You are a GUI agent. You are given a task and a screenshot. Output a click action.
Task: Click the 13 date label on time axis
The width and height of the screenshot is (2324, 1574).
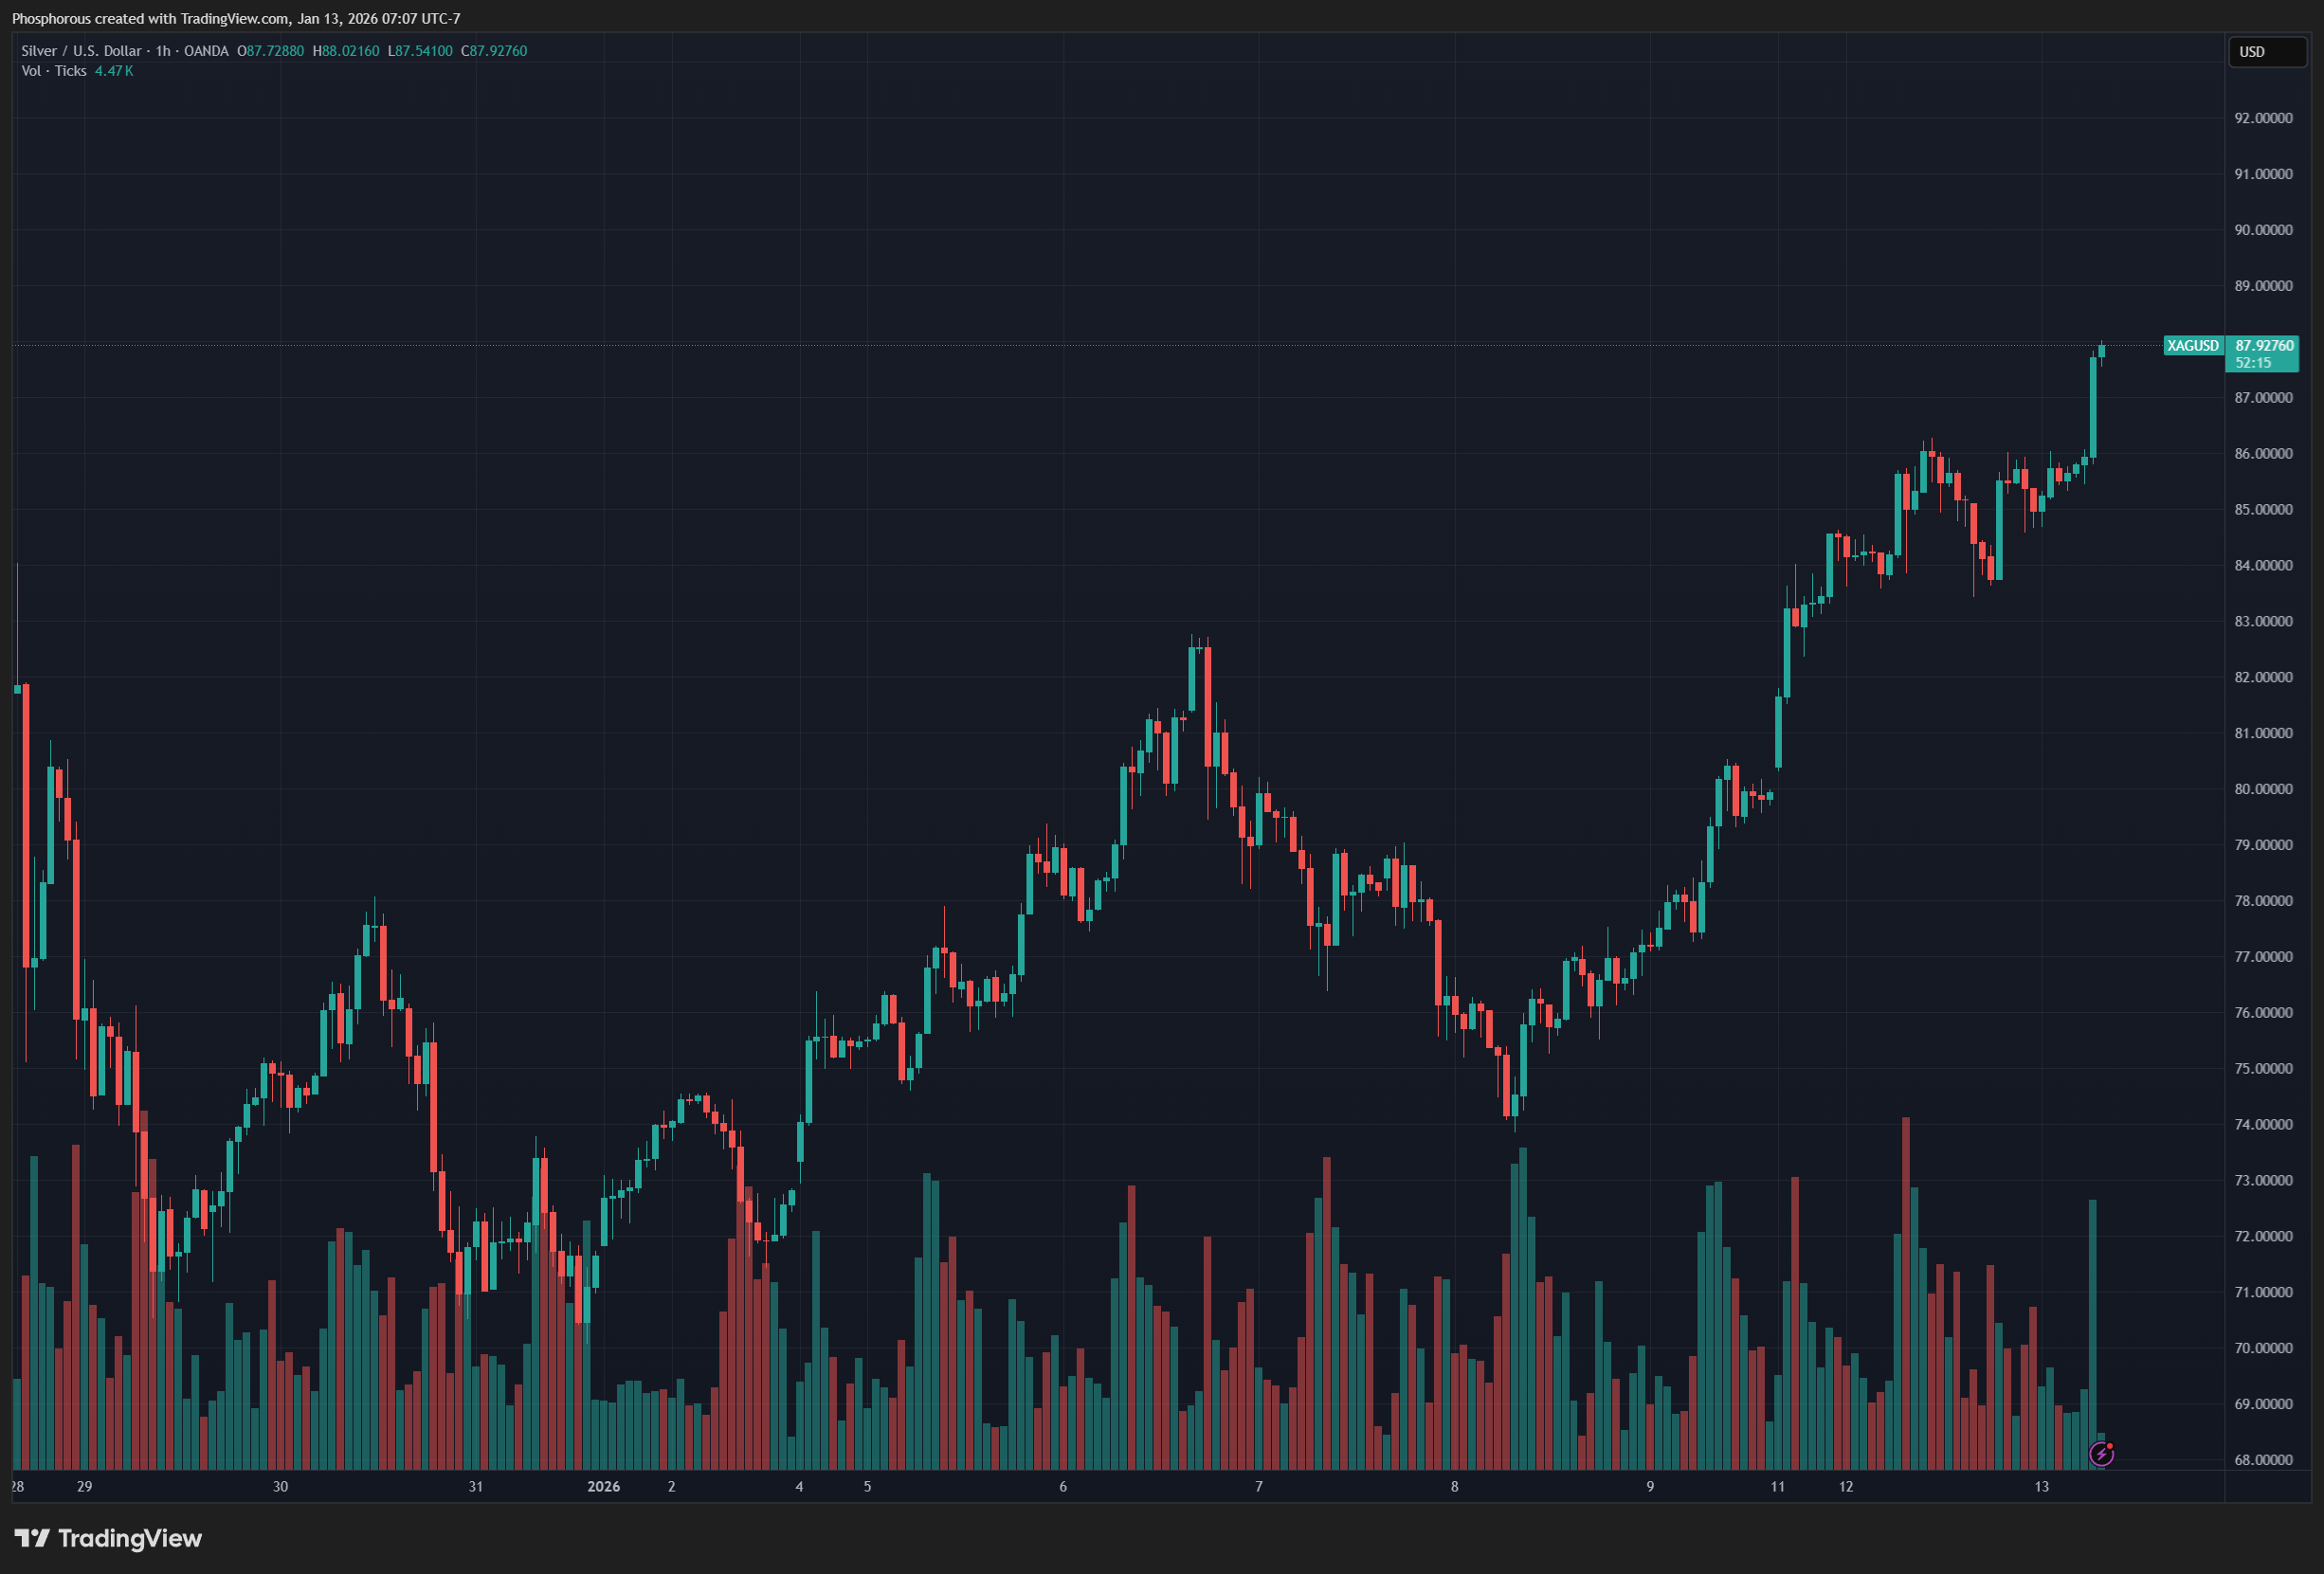tap(2041, 1487)
